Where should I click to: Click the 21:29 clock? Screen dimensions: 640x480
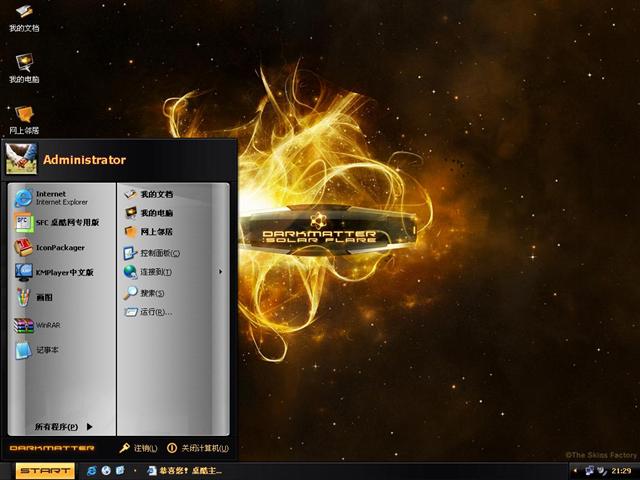[621, 471]
